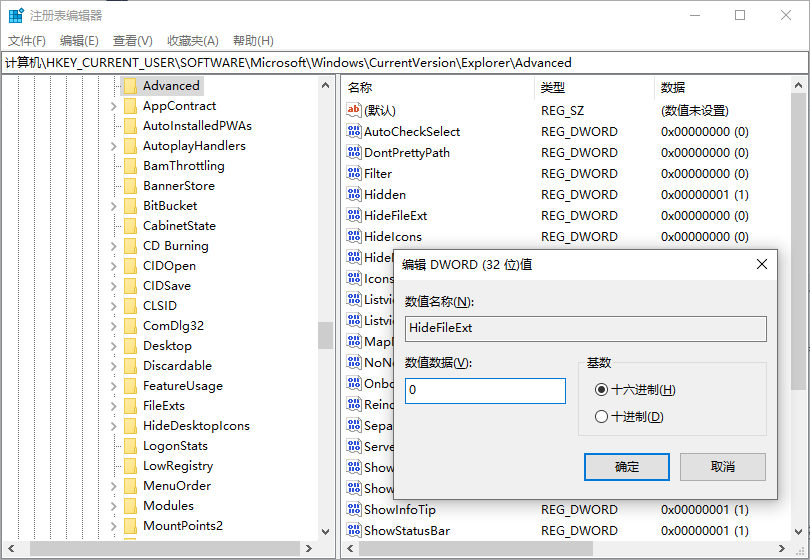Image resolution: width=810 pixels, height=560 pixels.
Task: Close the 编辑 DWORD dialog
Action: tap(761, 265)
